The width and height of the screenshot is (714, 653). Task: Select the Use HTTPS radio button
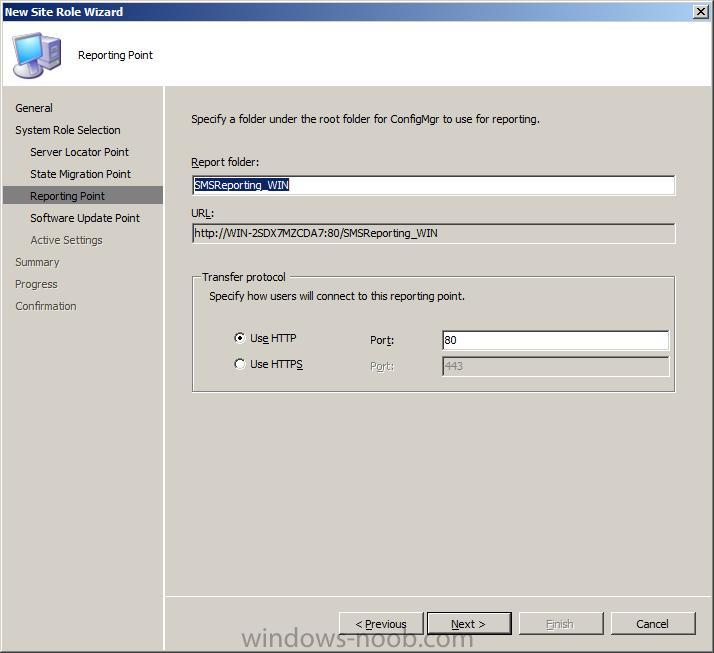click(x=240, y=364)
